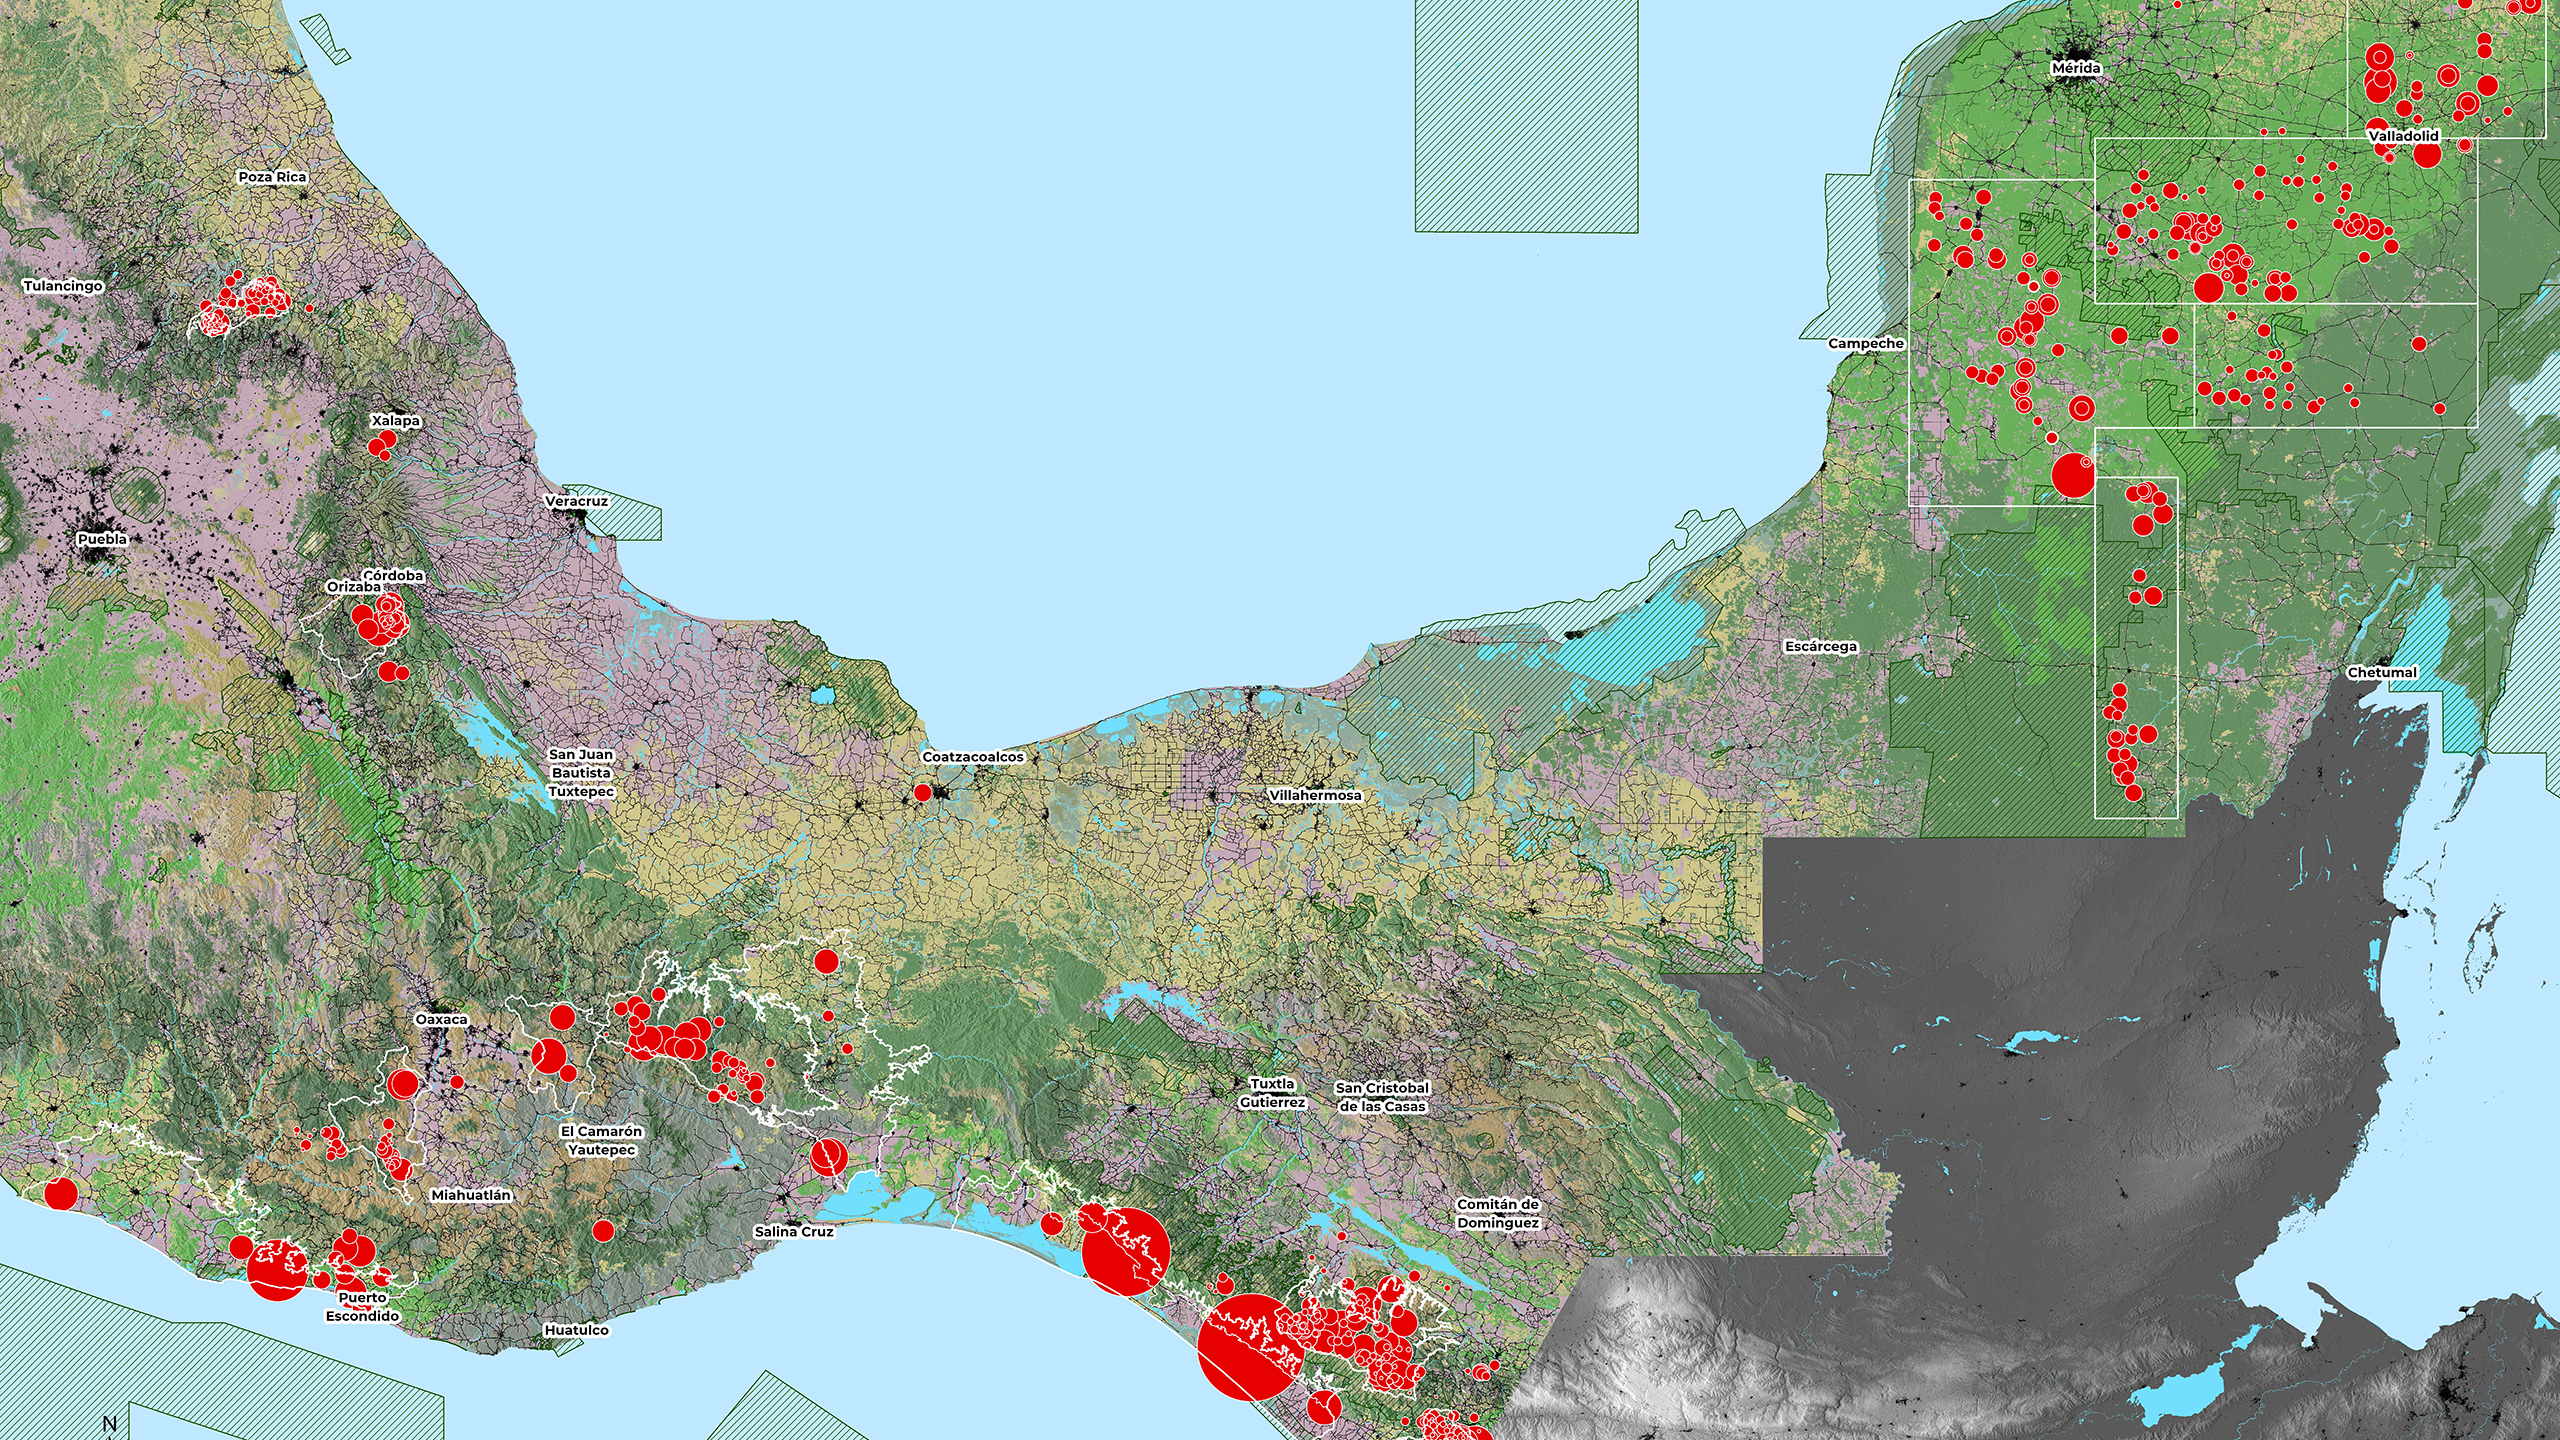The height and width of the screenshot is (1440, 2560).
Task: Select the Tulancingo map label
Action: point(63,286)
